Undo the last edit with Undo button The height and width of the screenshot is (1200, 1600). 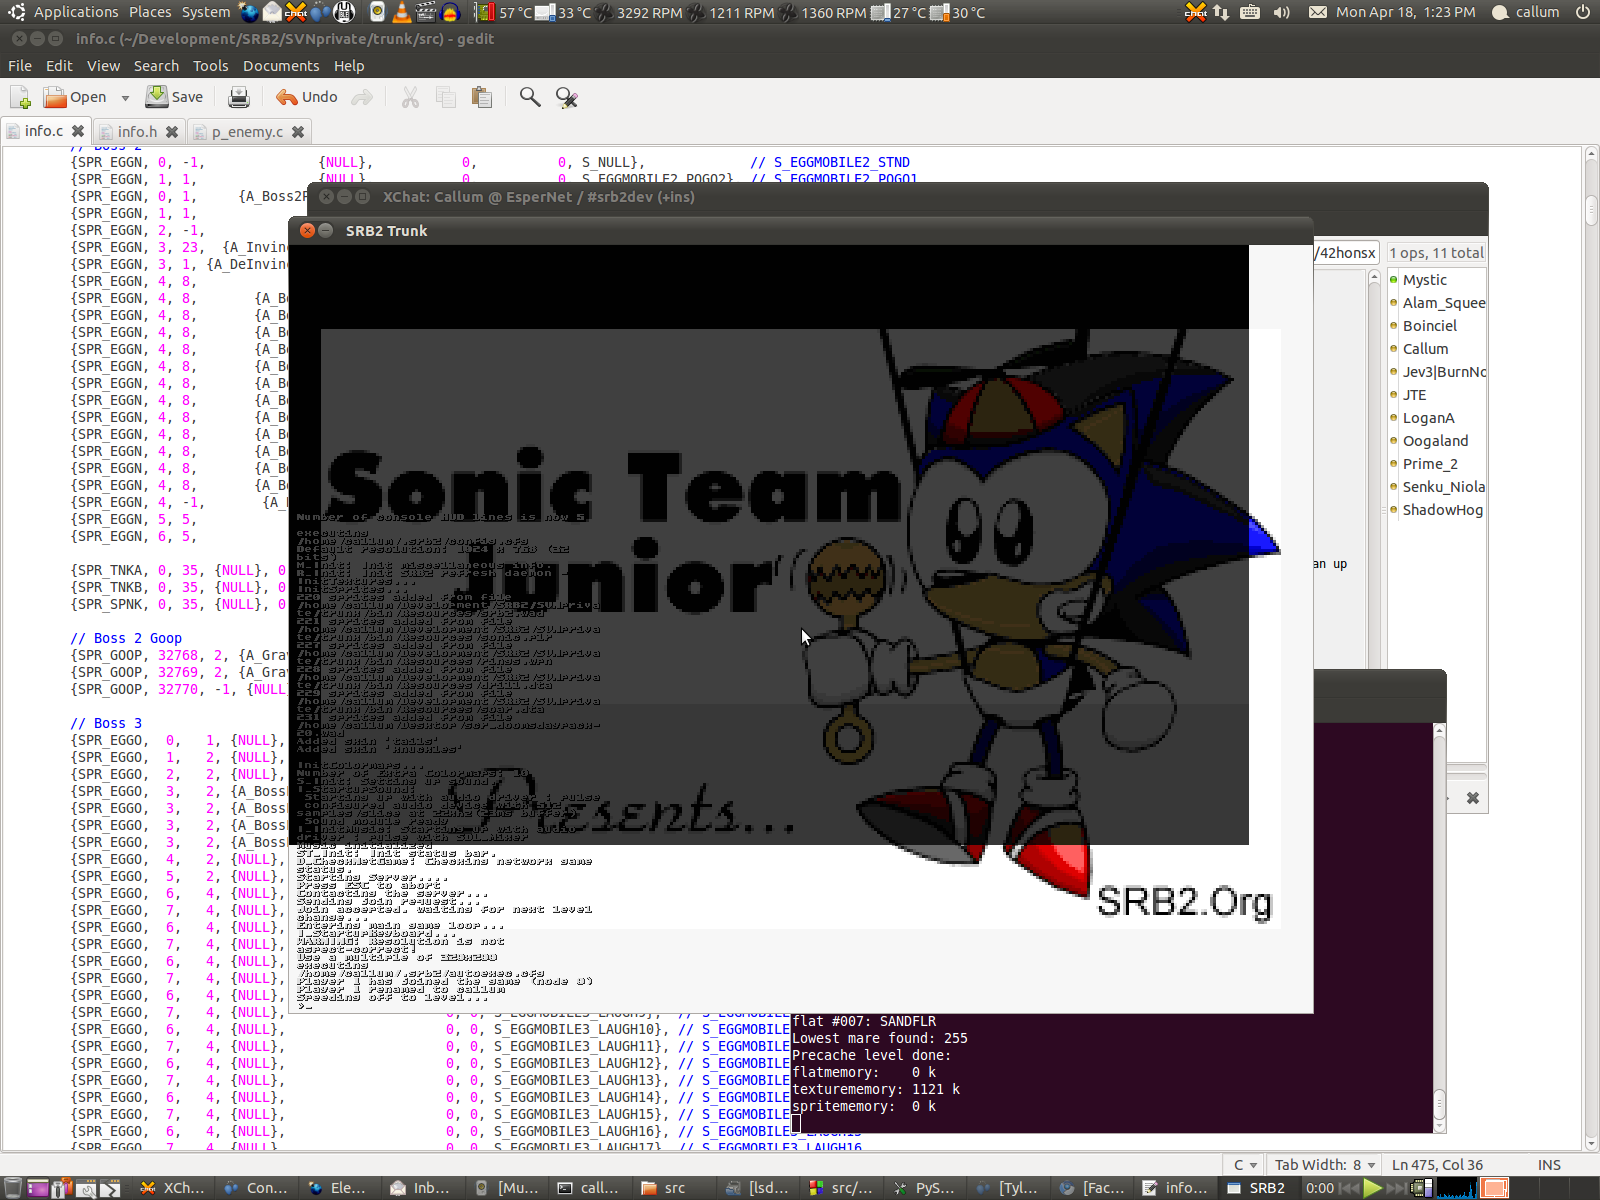pyautogui.click(x=307, y=97)
